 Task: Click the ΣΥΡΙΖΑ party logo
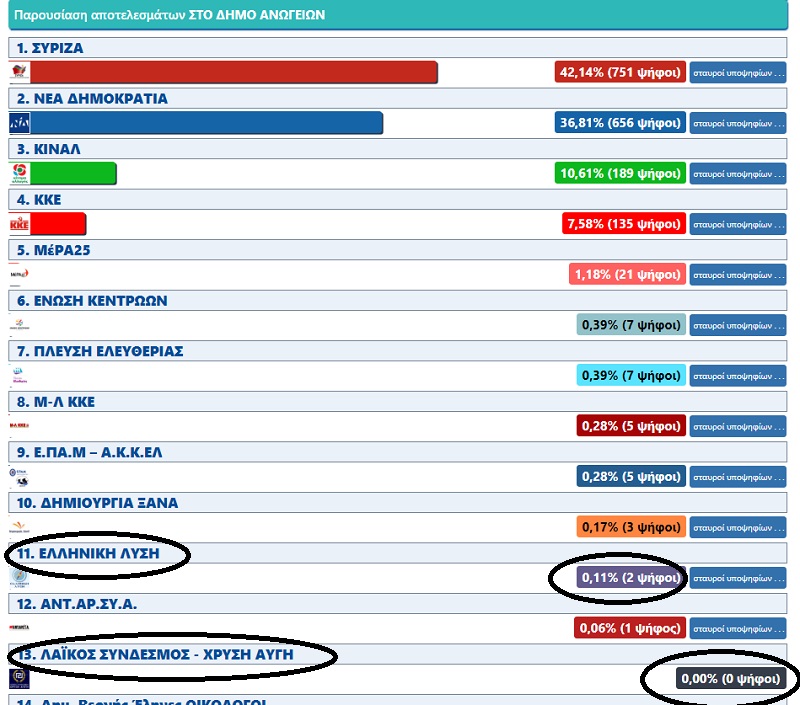point(20,72)
